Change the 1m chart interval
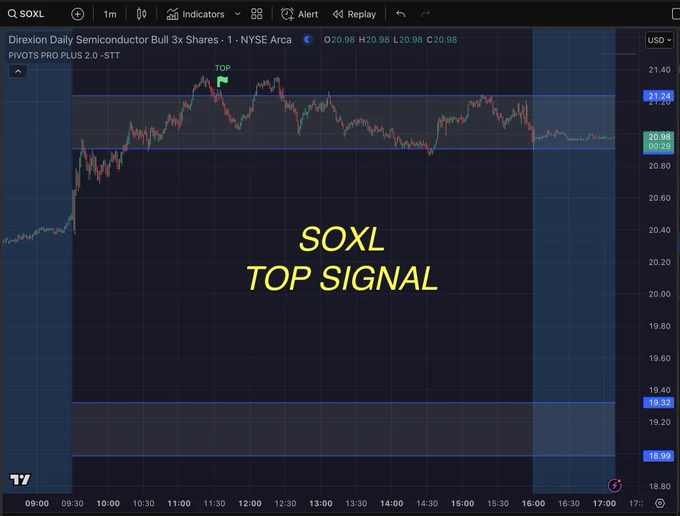The height and width of the screenshot is (516, 680). coord(110,14)
